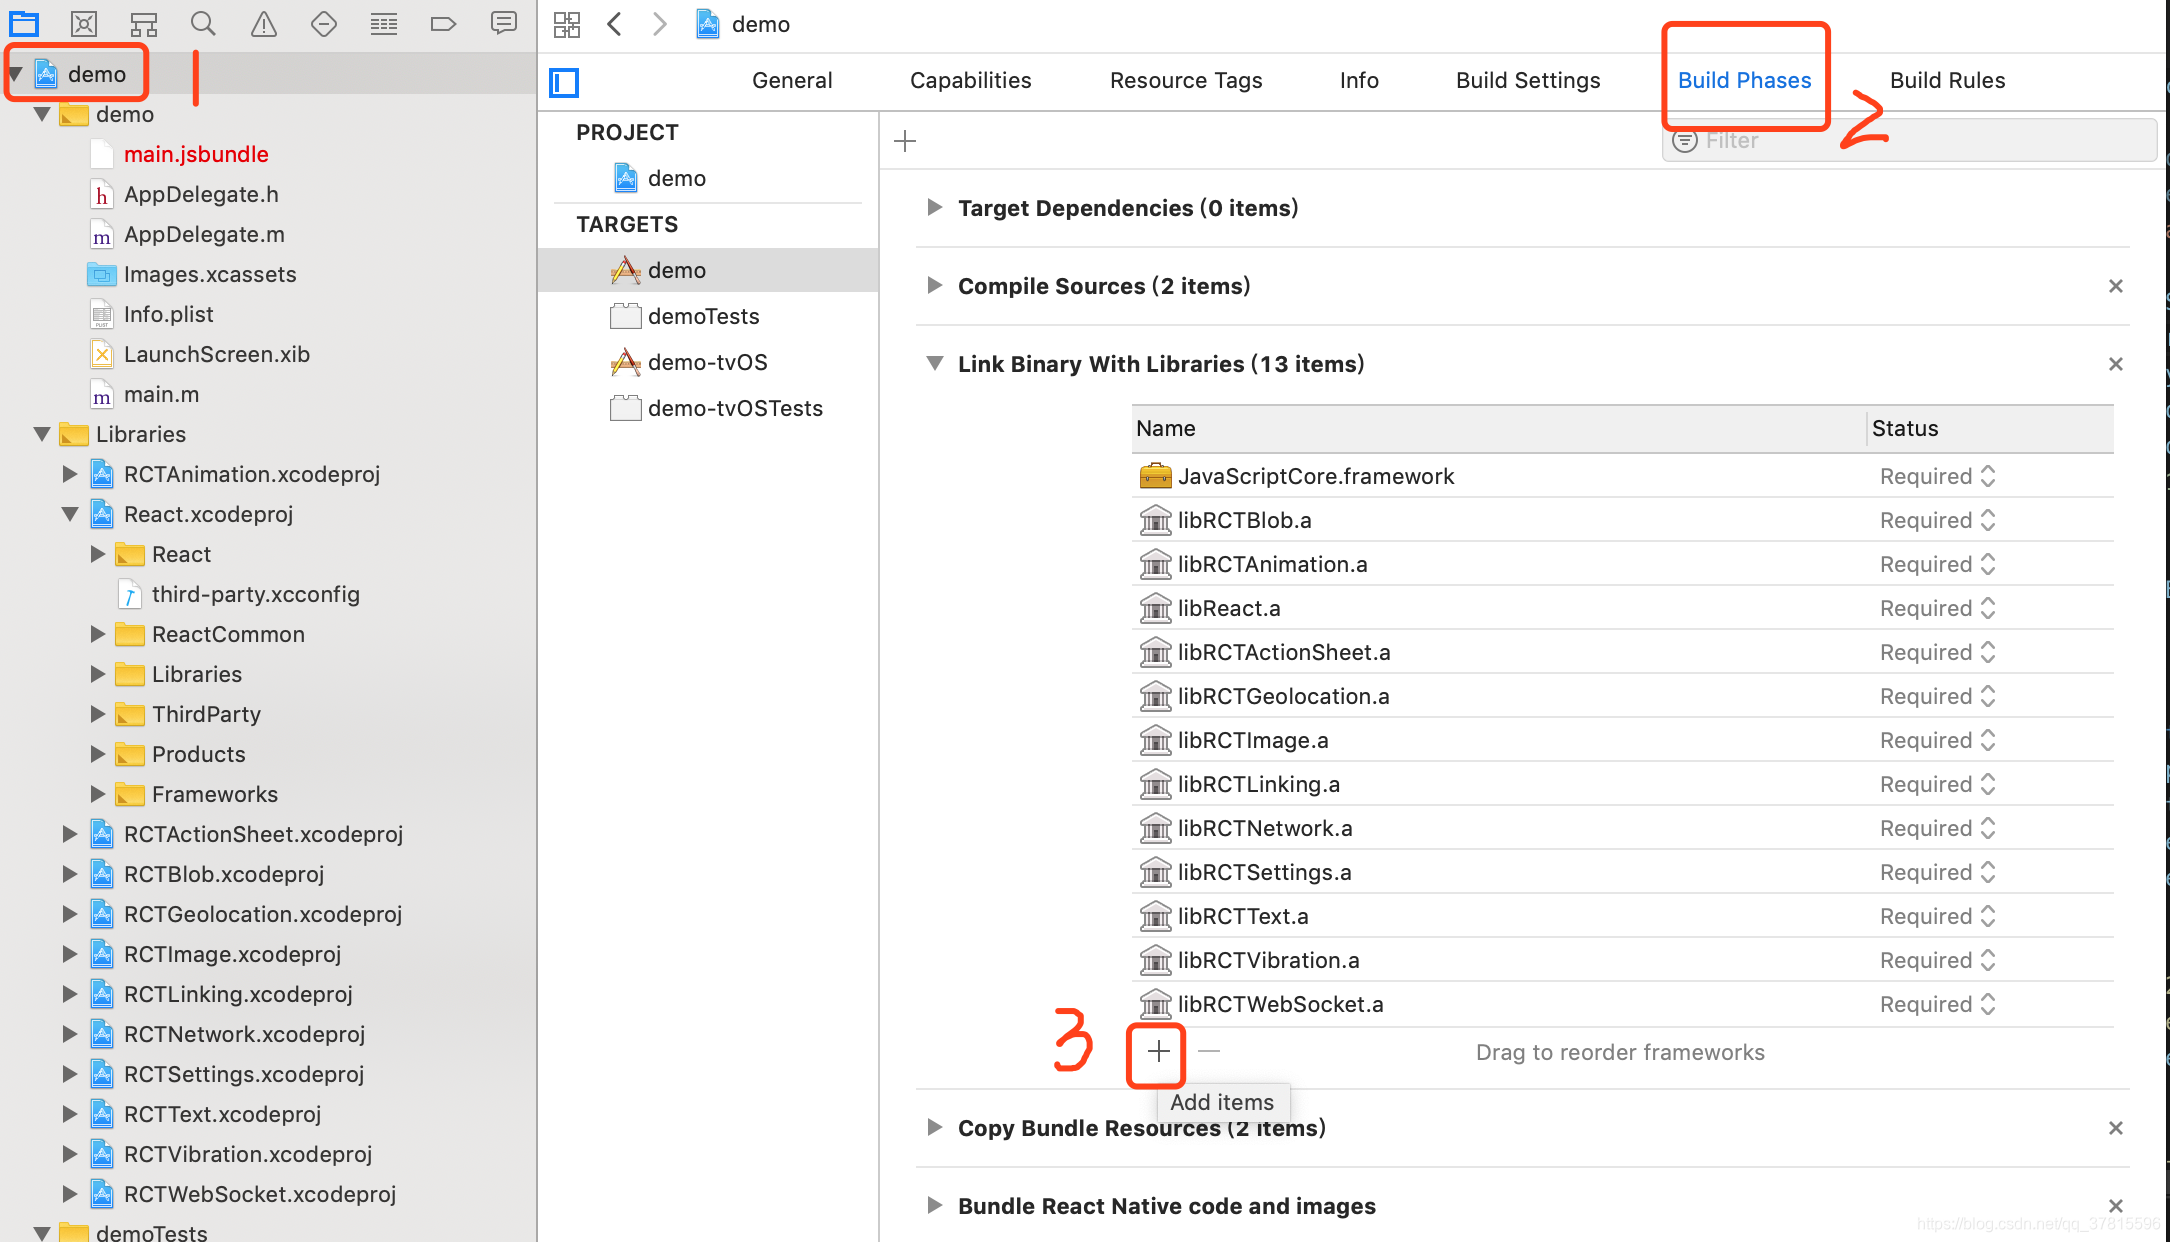The width and height of the screenshot is (2170, 1242).
Task: Click the related items grid icon
Action: (567, 24)
